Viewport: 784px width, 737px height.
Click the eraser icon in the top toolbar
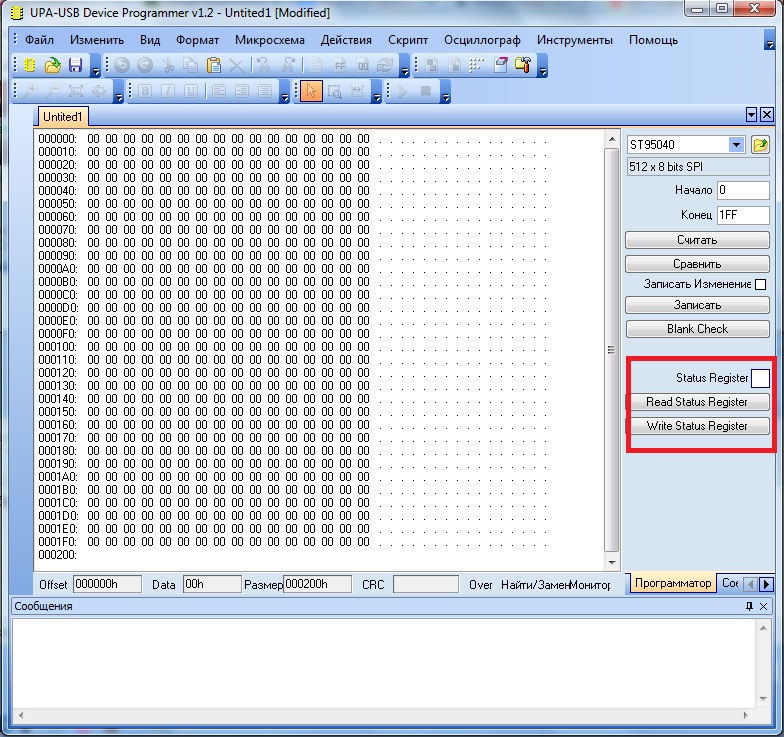[499, 66]
